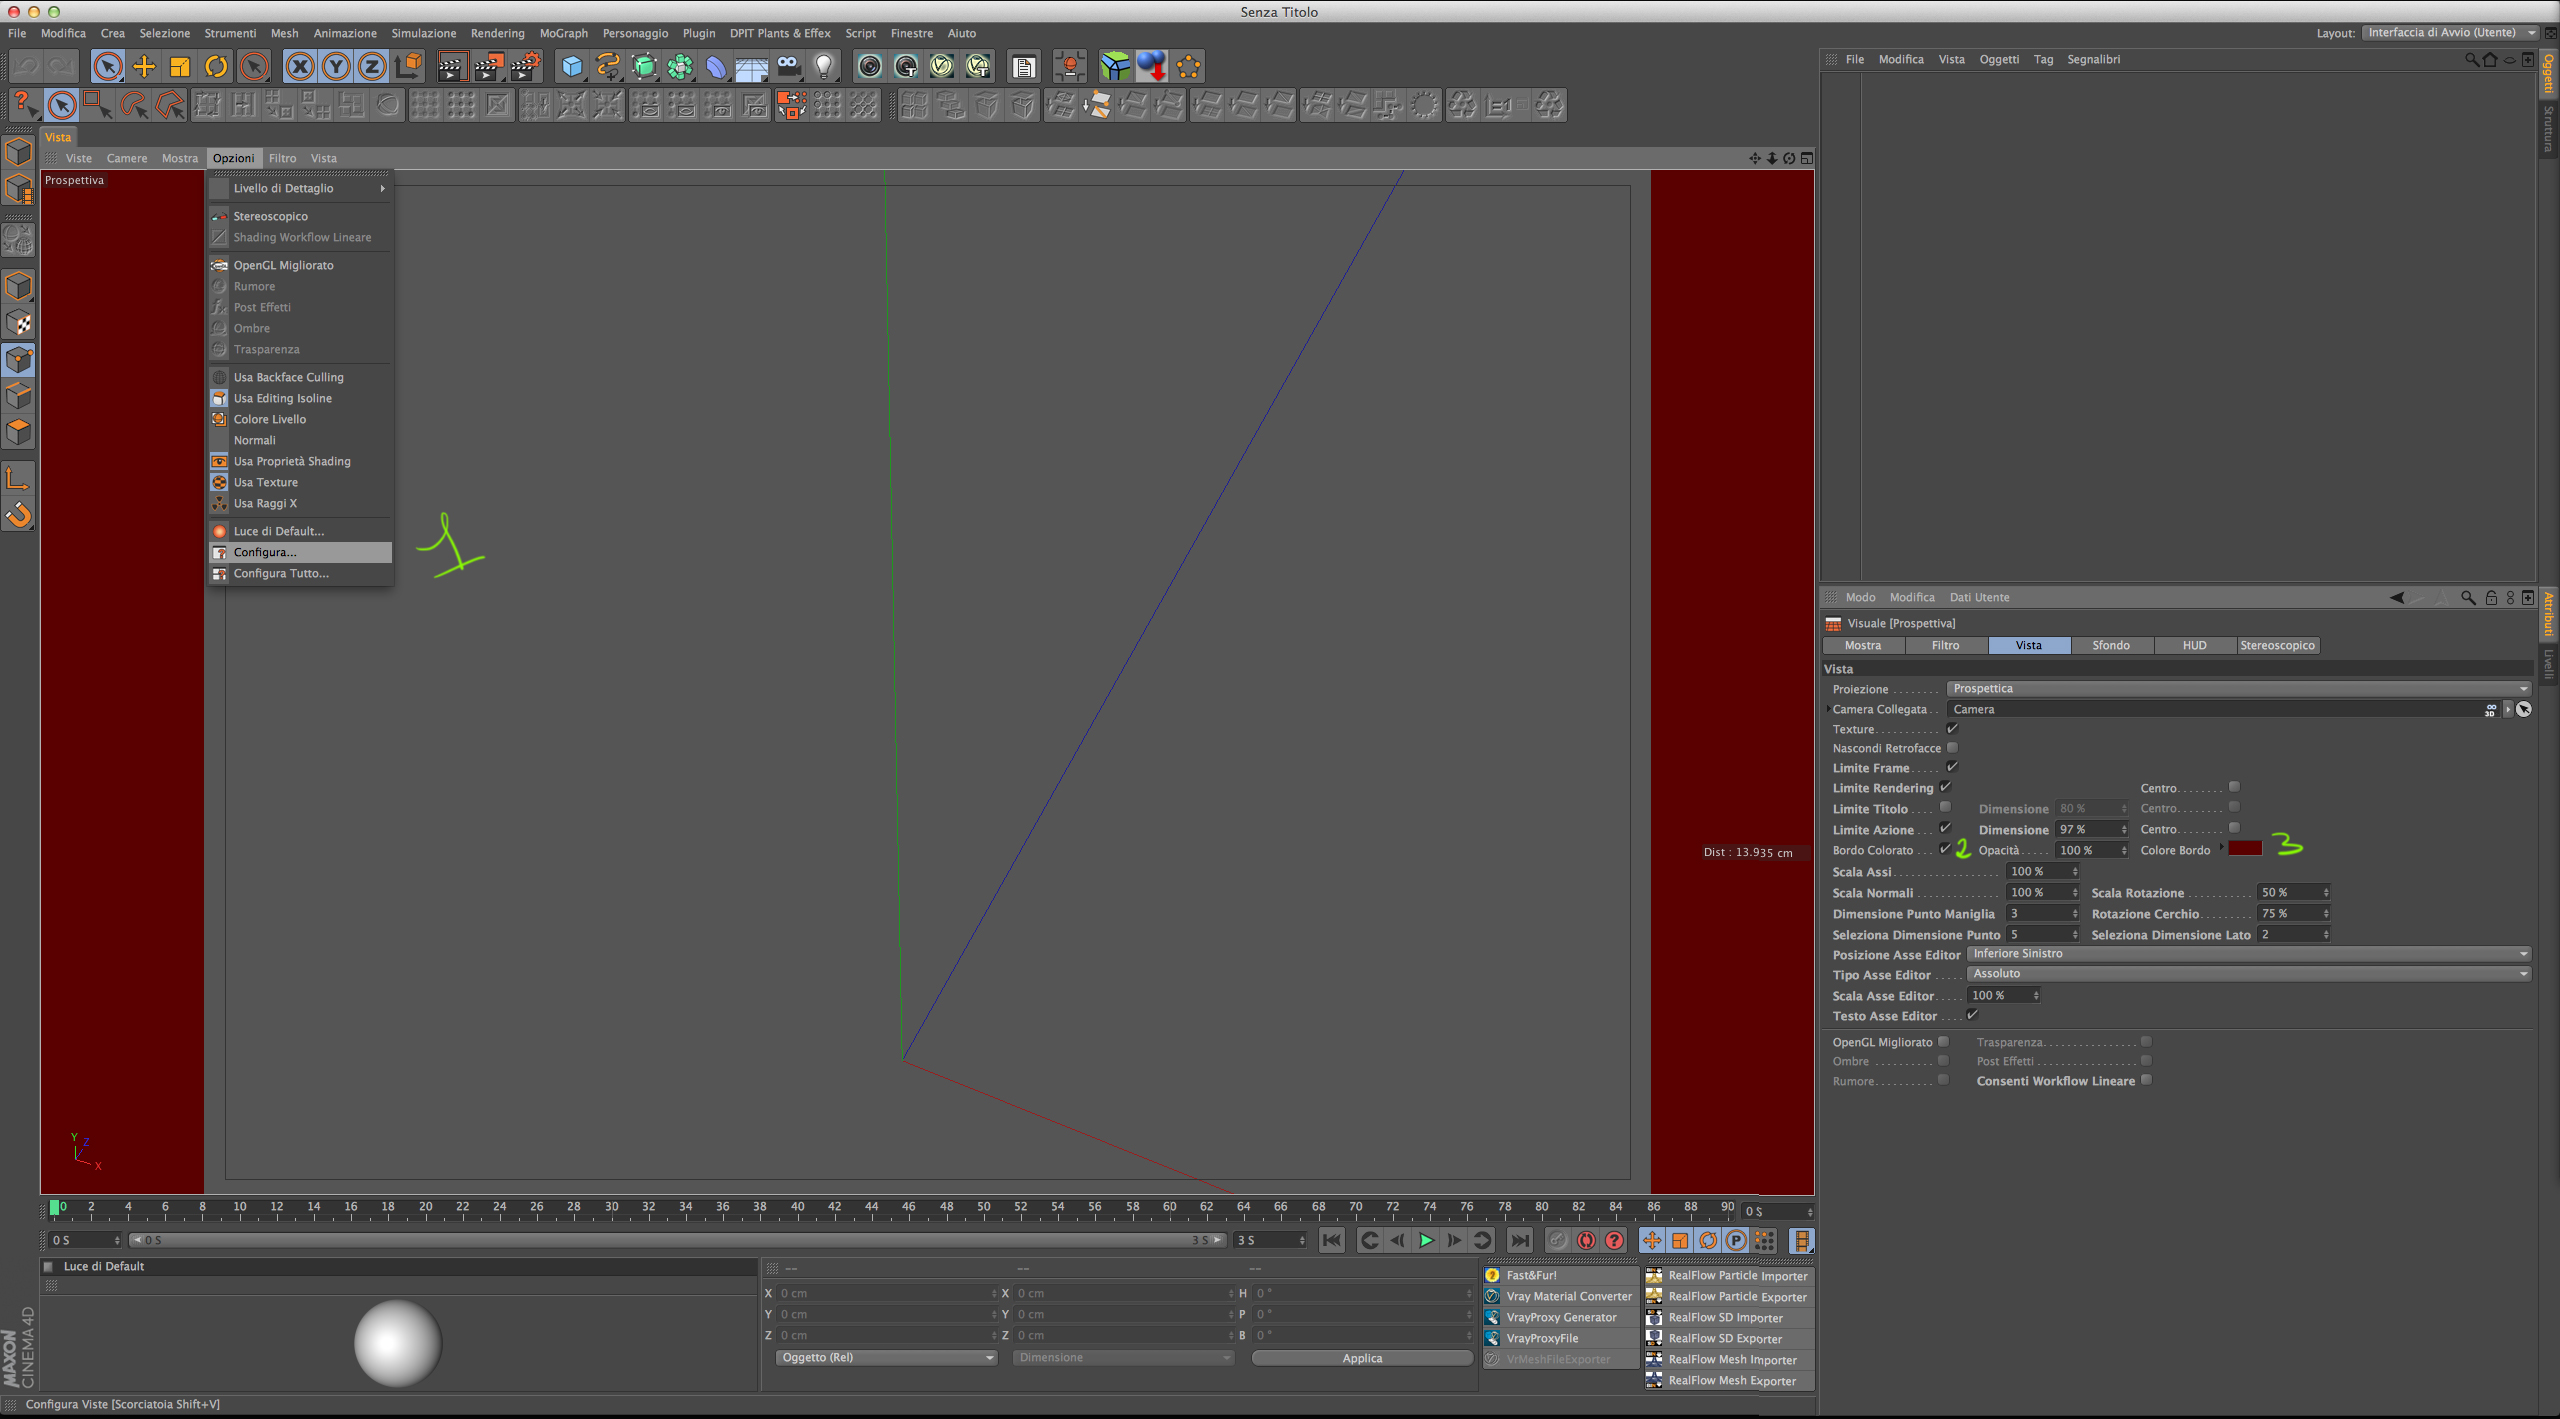Select the Move tool
This screenshot has height=1419, width=2560.
[x=144, y=67]
